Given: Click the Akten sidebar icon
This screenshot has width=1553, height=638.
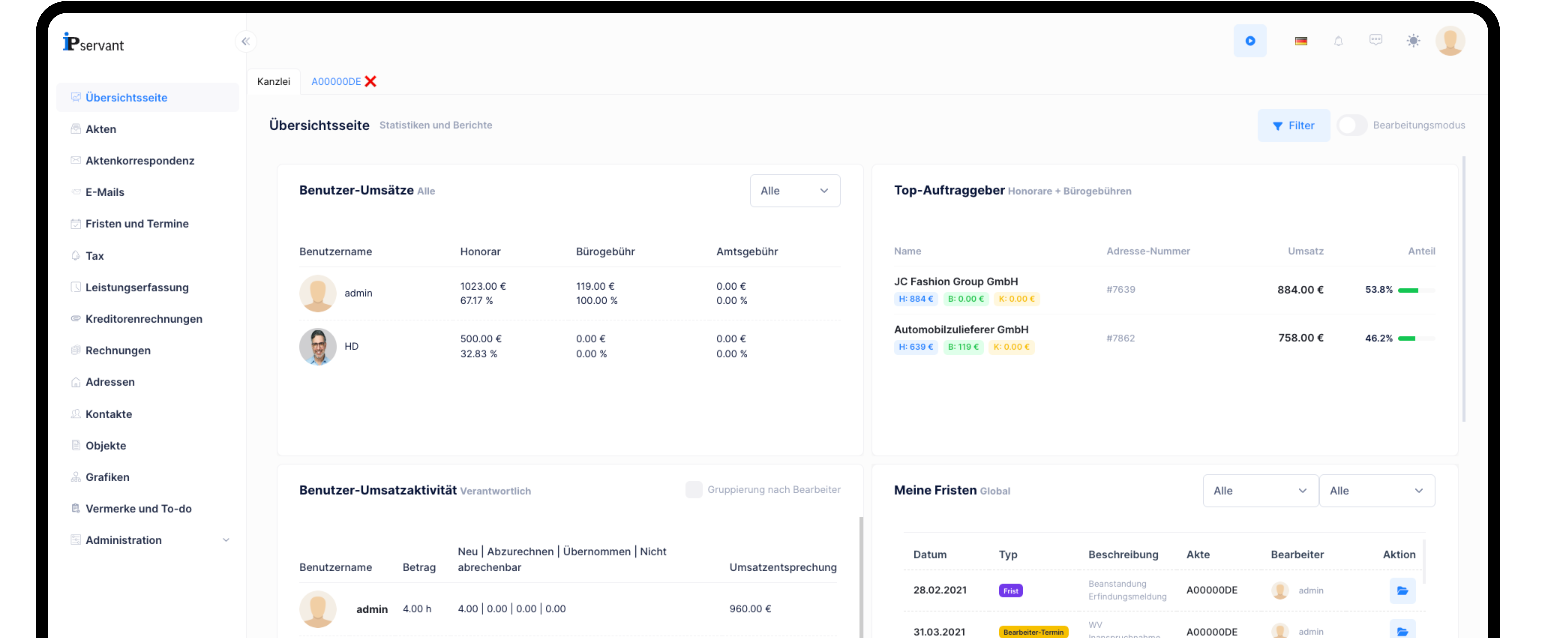Looking at the screenshot, I should click(76, 129).
